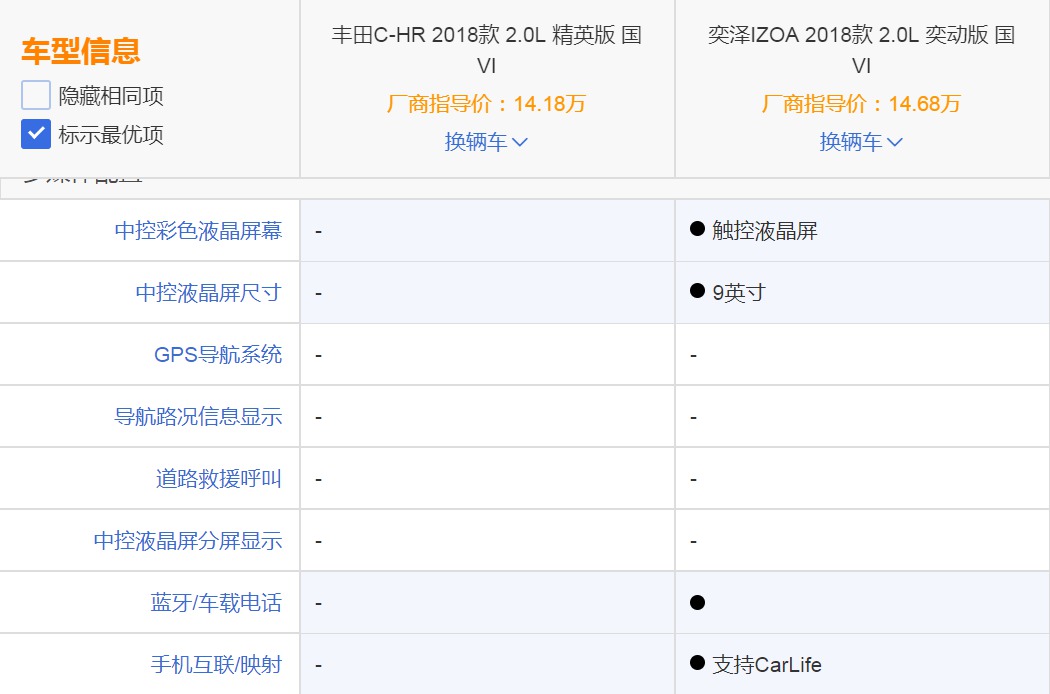Screen dimensions: 1050x694
Task: Open 换辆车 dropdown for 奕泽IZOA
Action: (861, 142)
